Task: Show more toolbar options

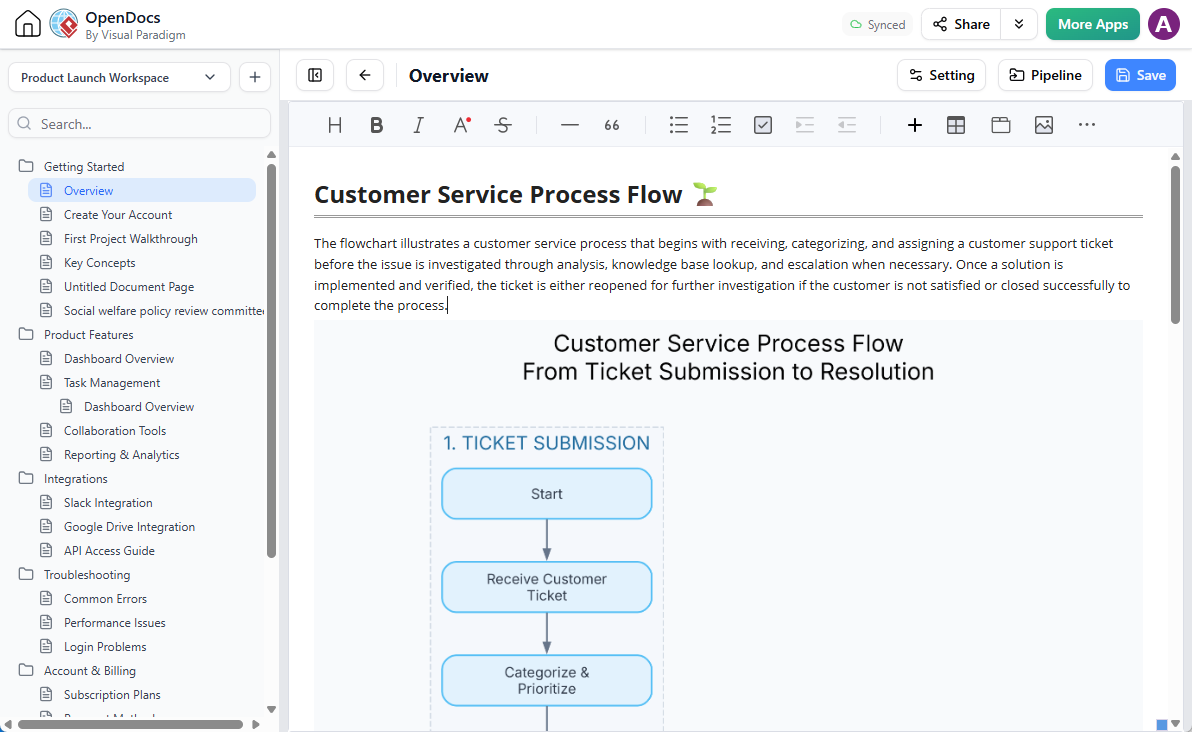Action: [x=1087, y=125]
